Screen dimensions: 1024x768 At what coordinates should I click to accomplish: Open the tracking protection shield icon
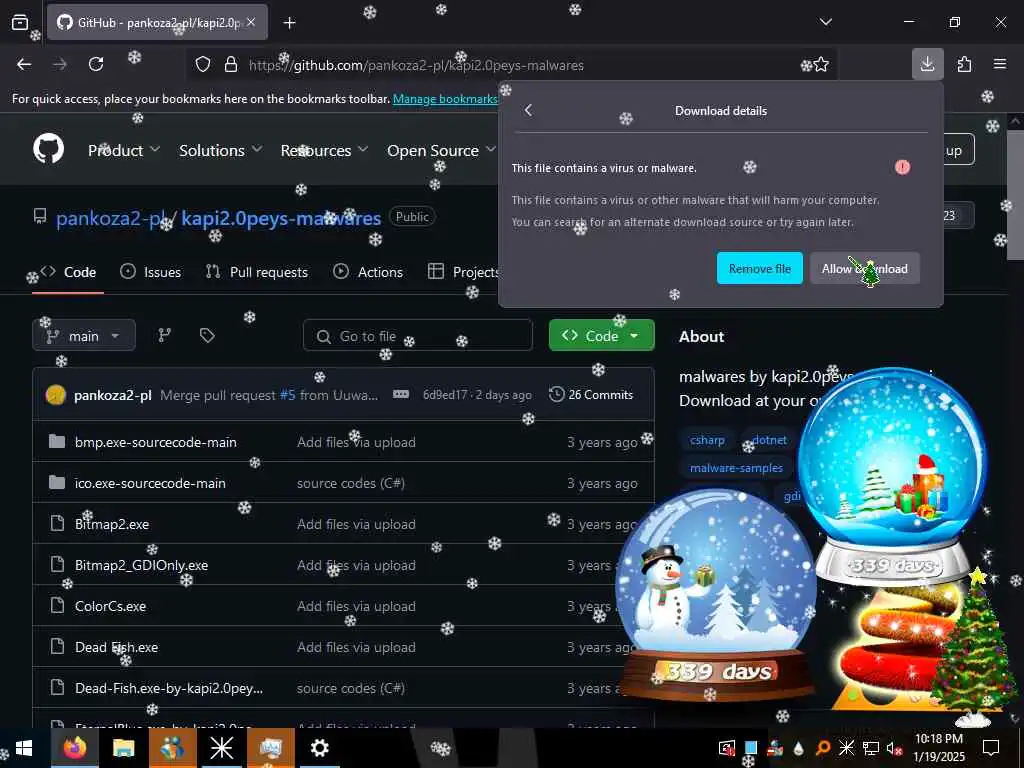(x=203, y=65)
